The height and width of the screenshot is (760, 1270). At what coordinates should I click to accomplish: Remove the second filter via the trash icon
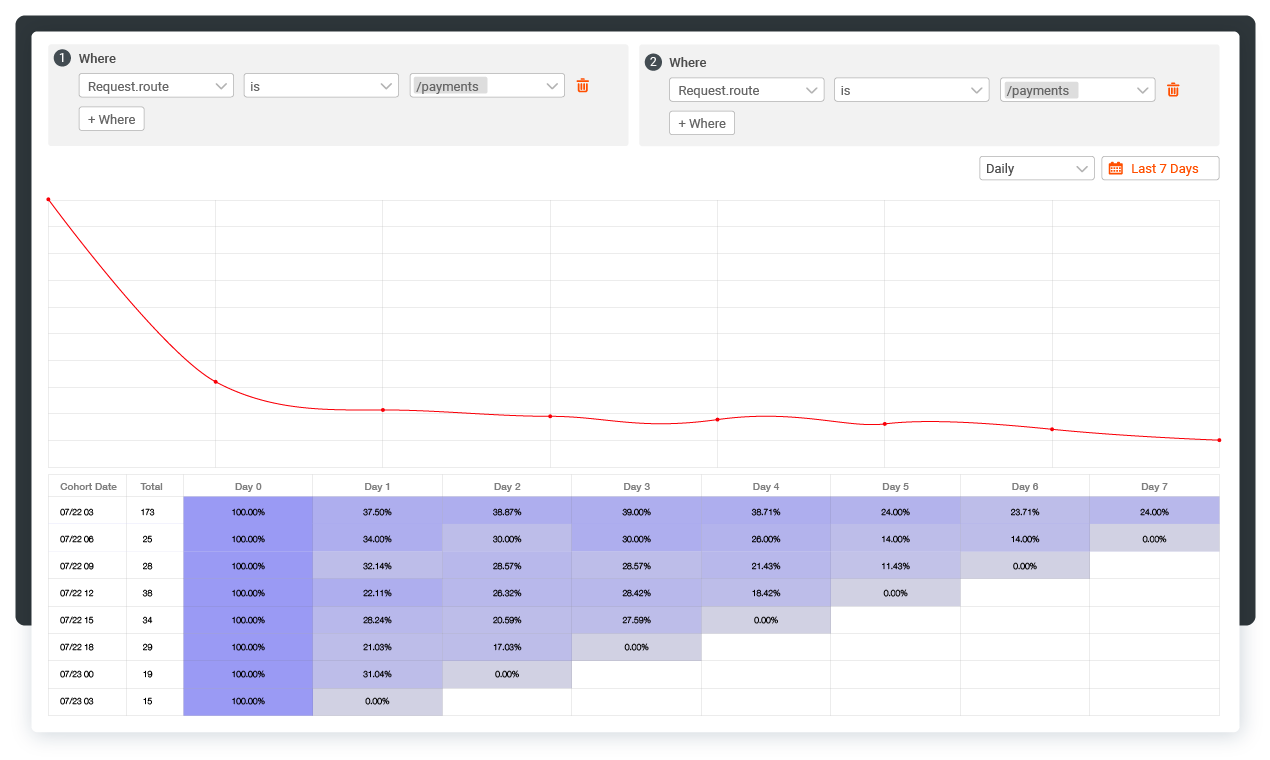1173,89
